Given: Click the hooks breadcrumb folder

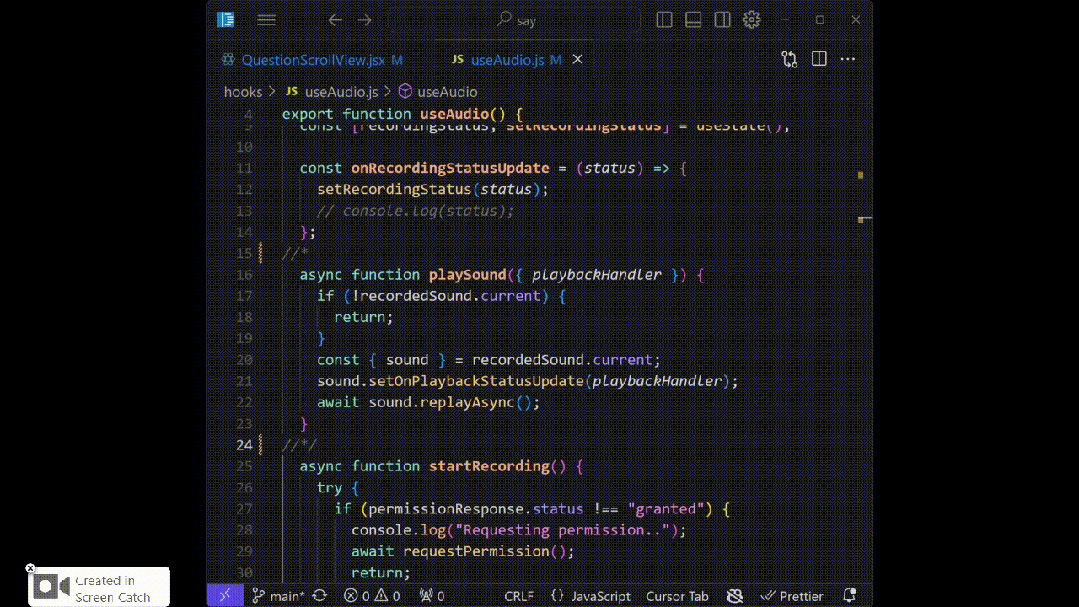Looking at the screenshot, I should pos(243,92).
